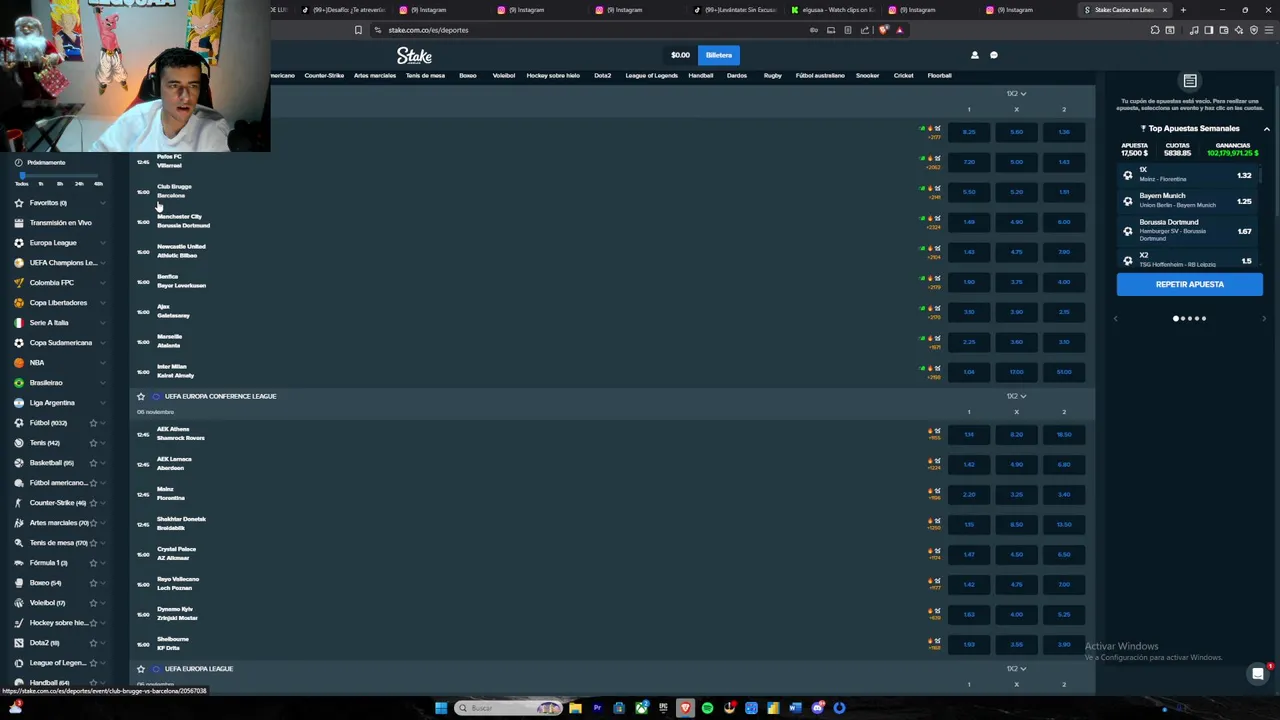Select Rugby in top sports bar
Image resolution: width=1280 pixels, height=720 pixels.
[773, 75]
